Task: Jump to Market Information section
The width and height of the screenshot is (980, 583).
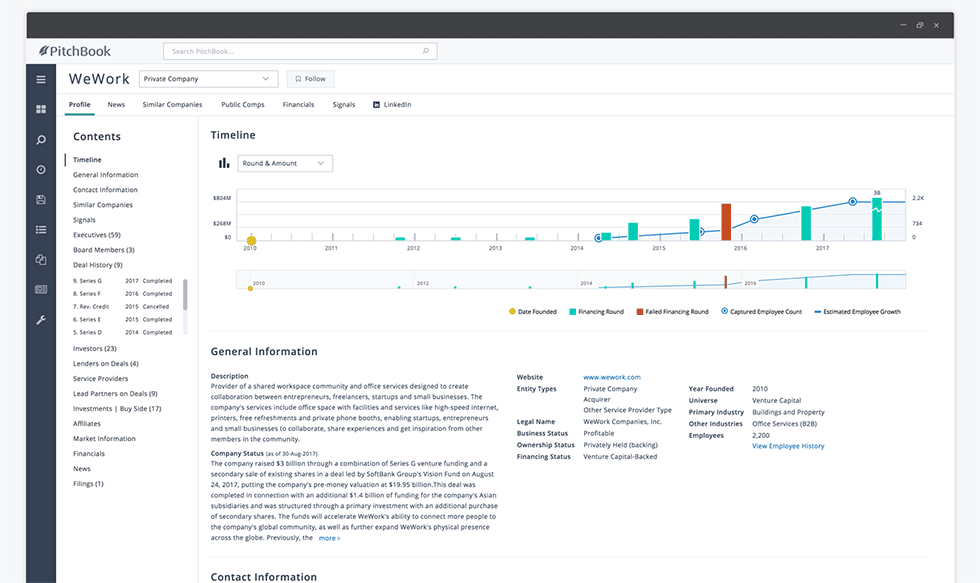Action: pos(104,439)
